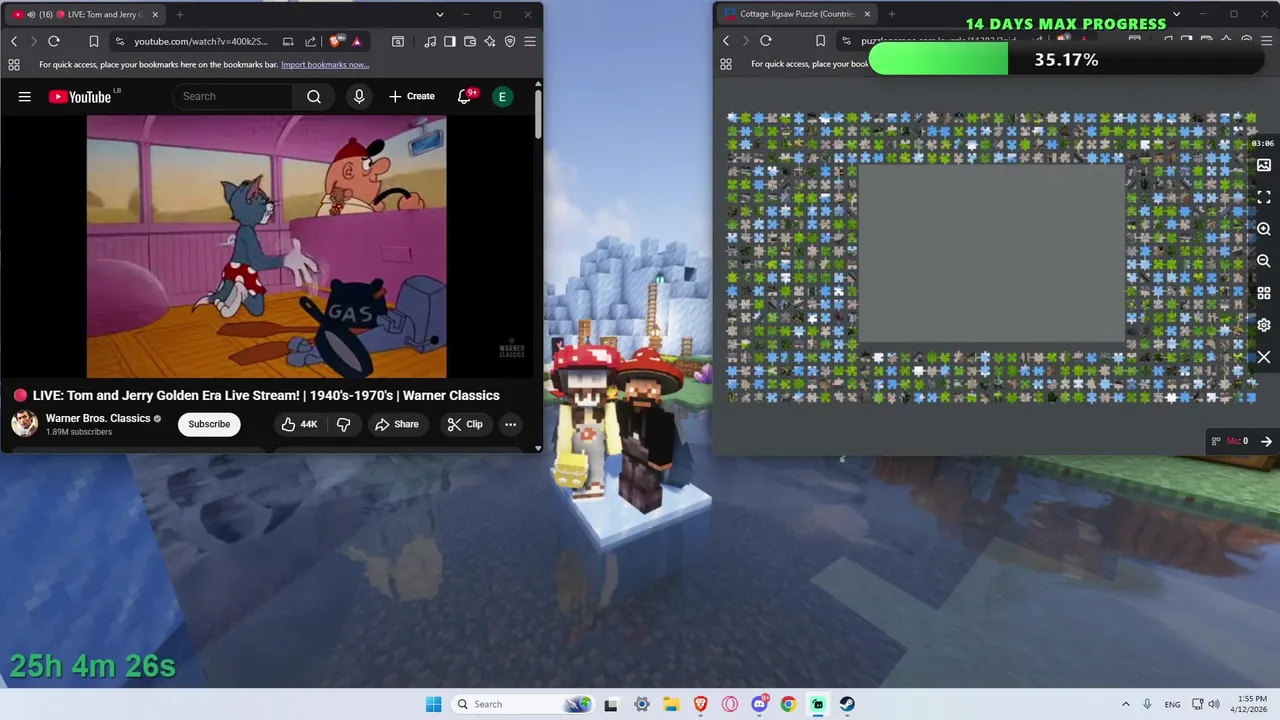Screen dimensions: 1280x720
Task: Open a new tab in the YouTube window
Action: pos(180,14)
